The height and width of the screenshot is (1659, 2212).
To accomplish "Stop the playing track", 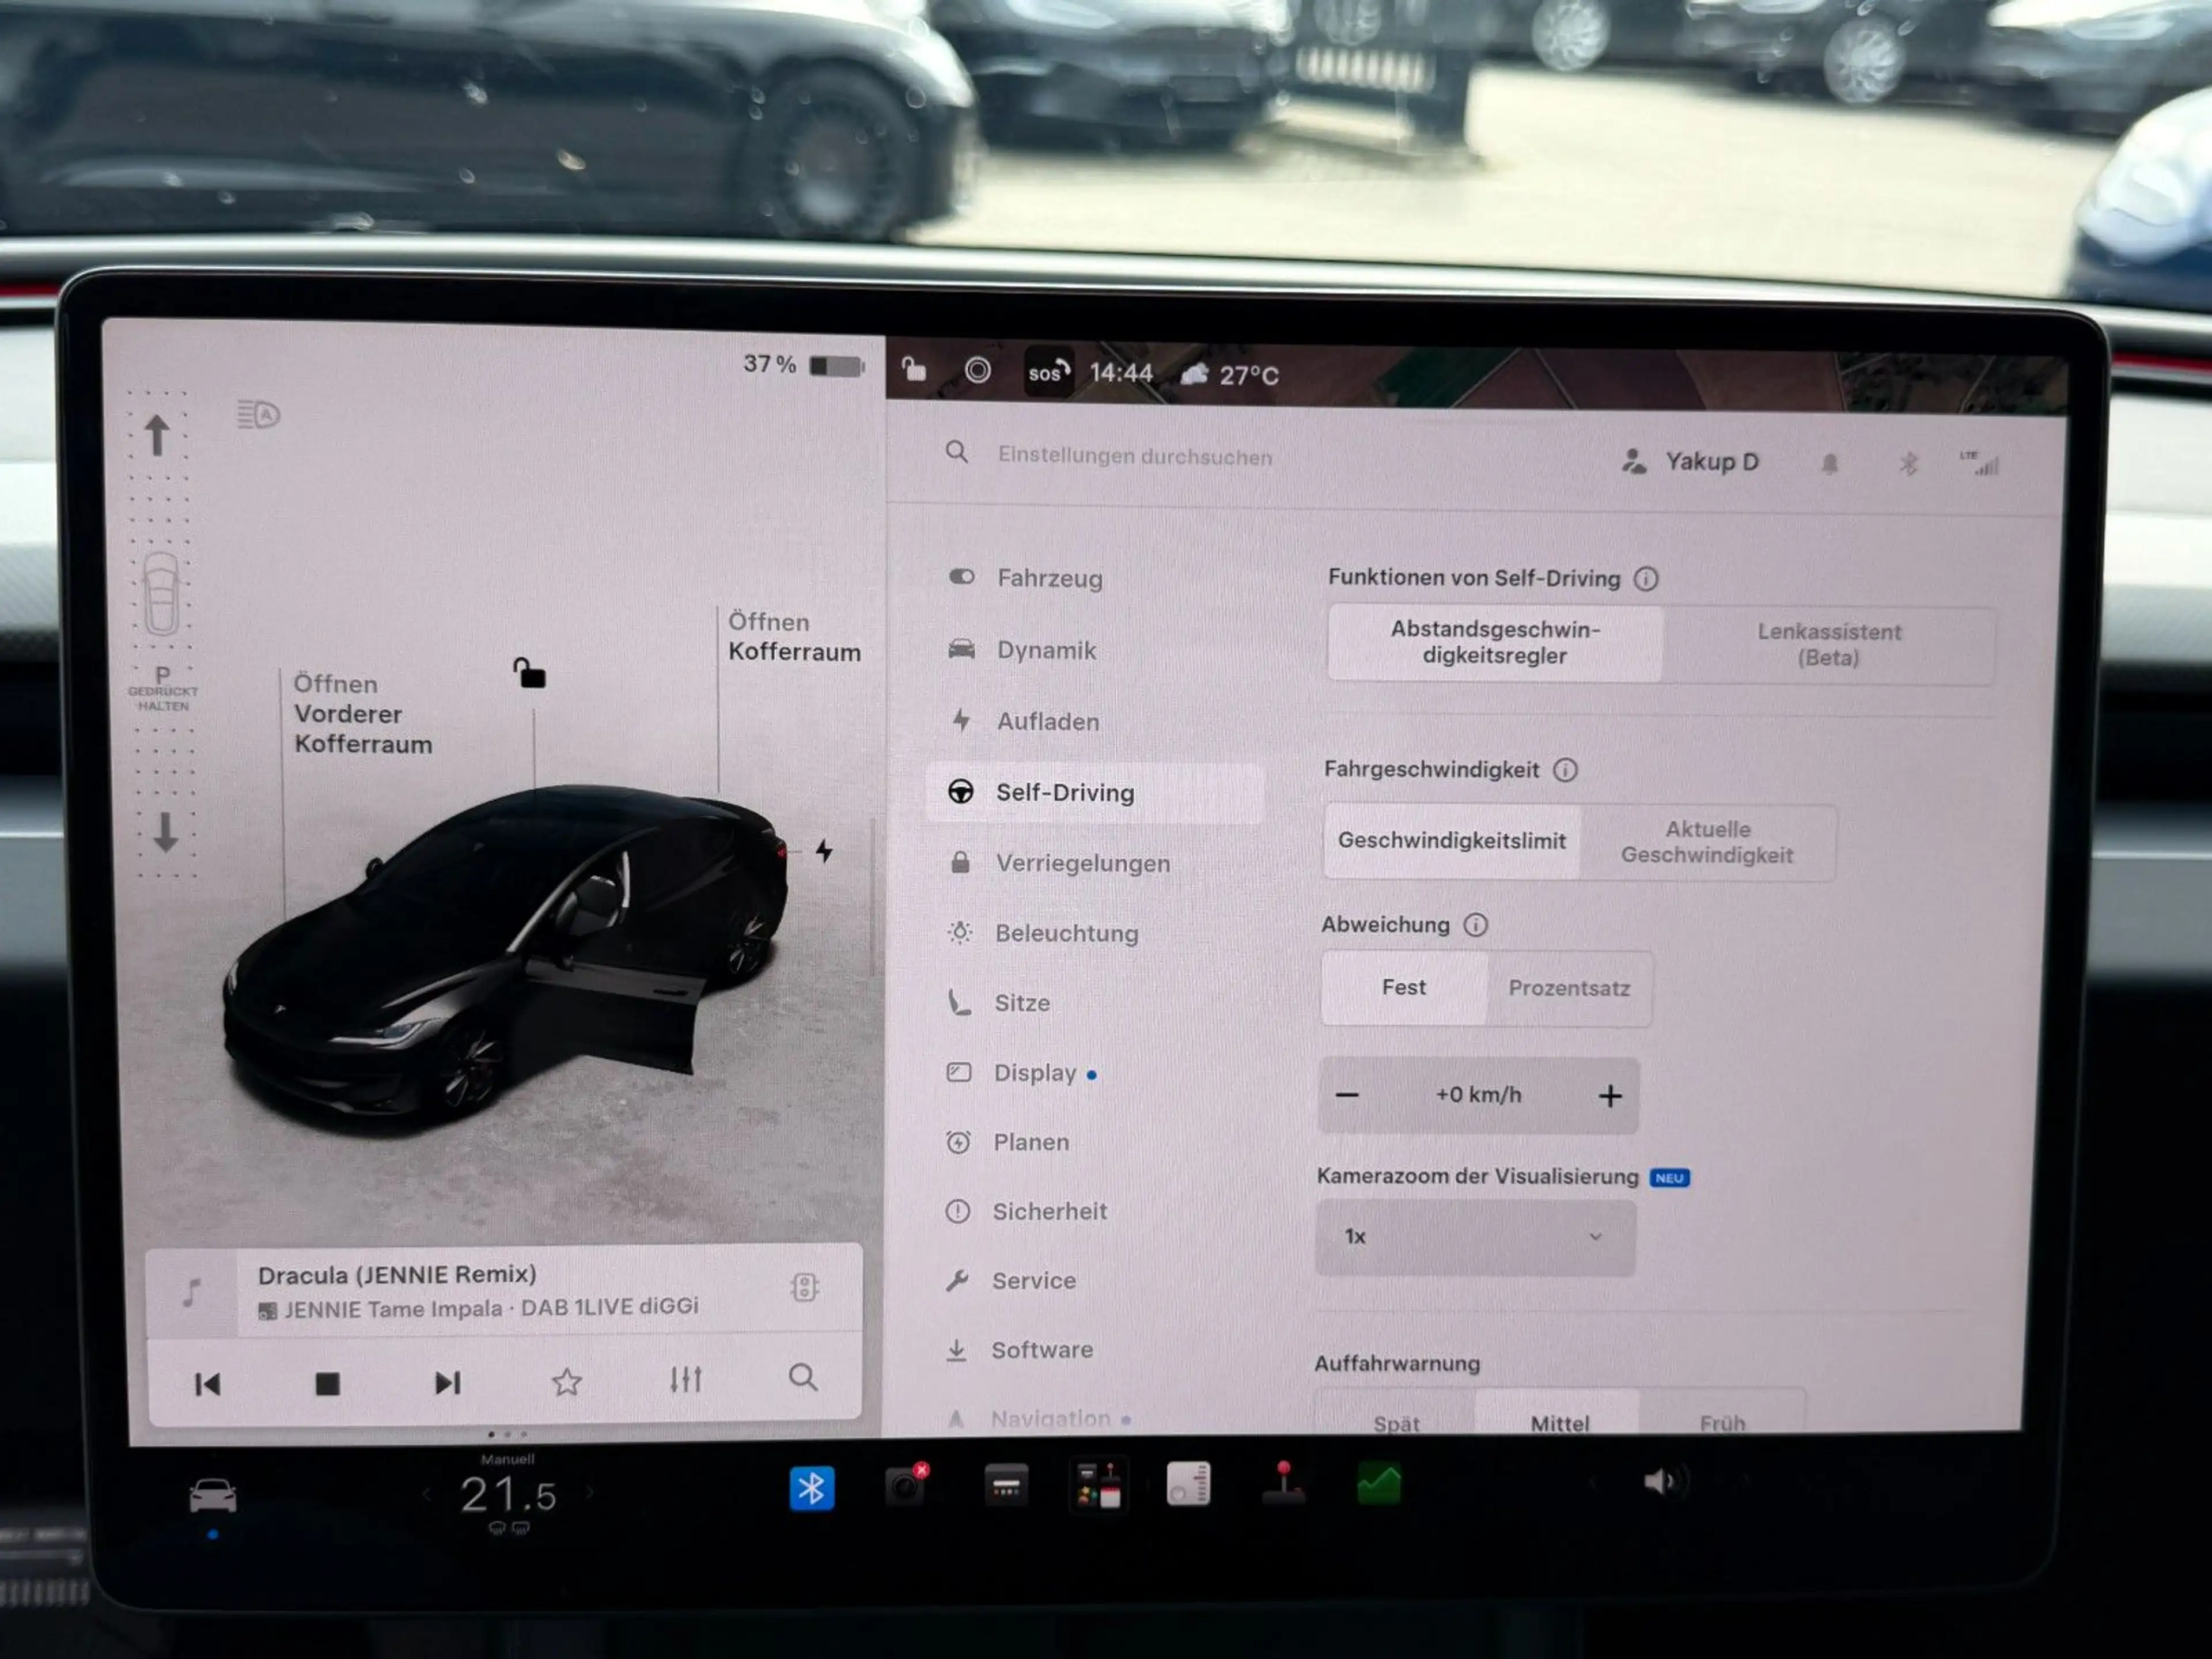I will tap(327, 1384).
